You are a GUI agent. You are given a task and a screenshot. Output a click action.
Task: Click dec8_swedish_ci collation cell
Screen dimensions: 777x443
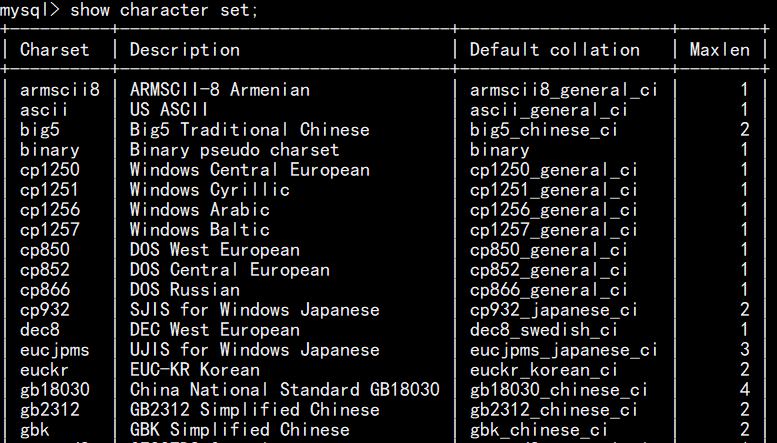(544, 330)
